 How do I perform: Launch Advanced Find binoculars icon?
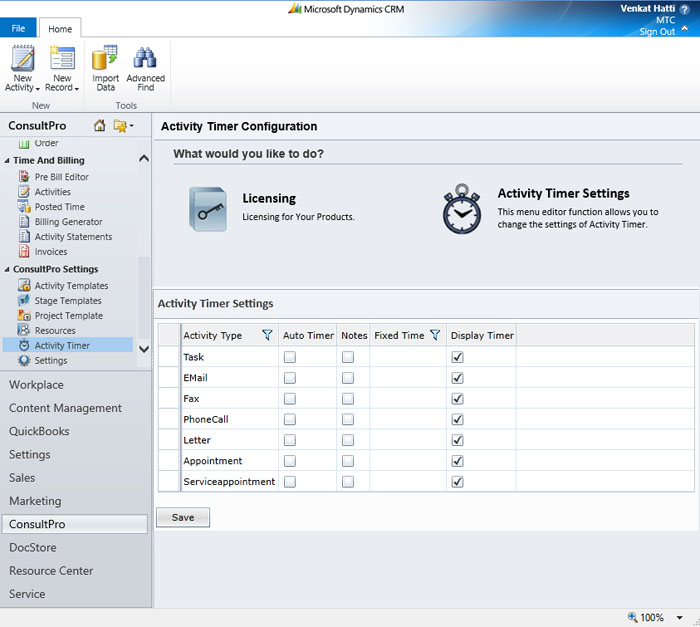(x=145, y=60)
